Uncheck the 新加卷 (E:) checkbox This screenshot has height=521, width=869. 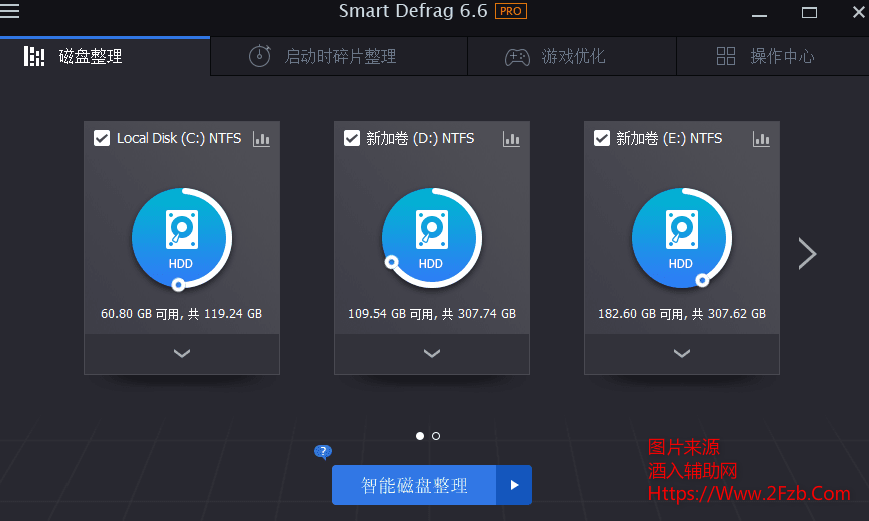[x=602, y=139]
